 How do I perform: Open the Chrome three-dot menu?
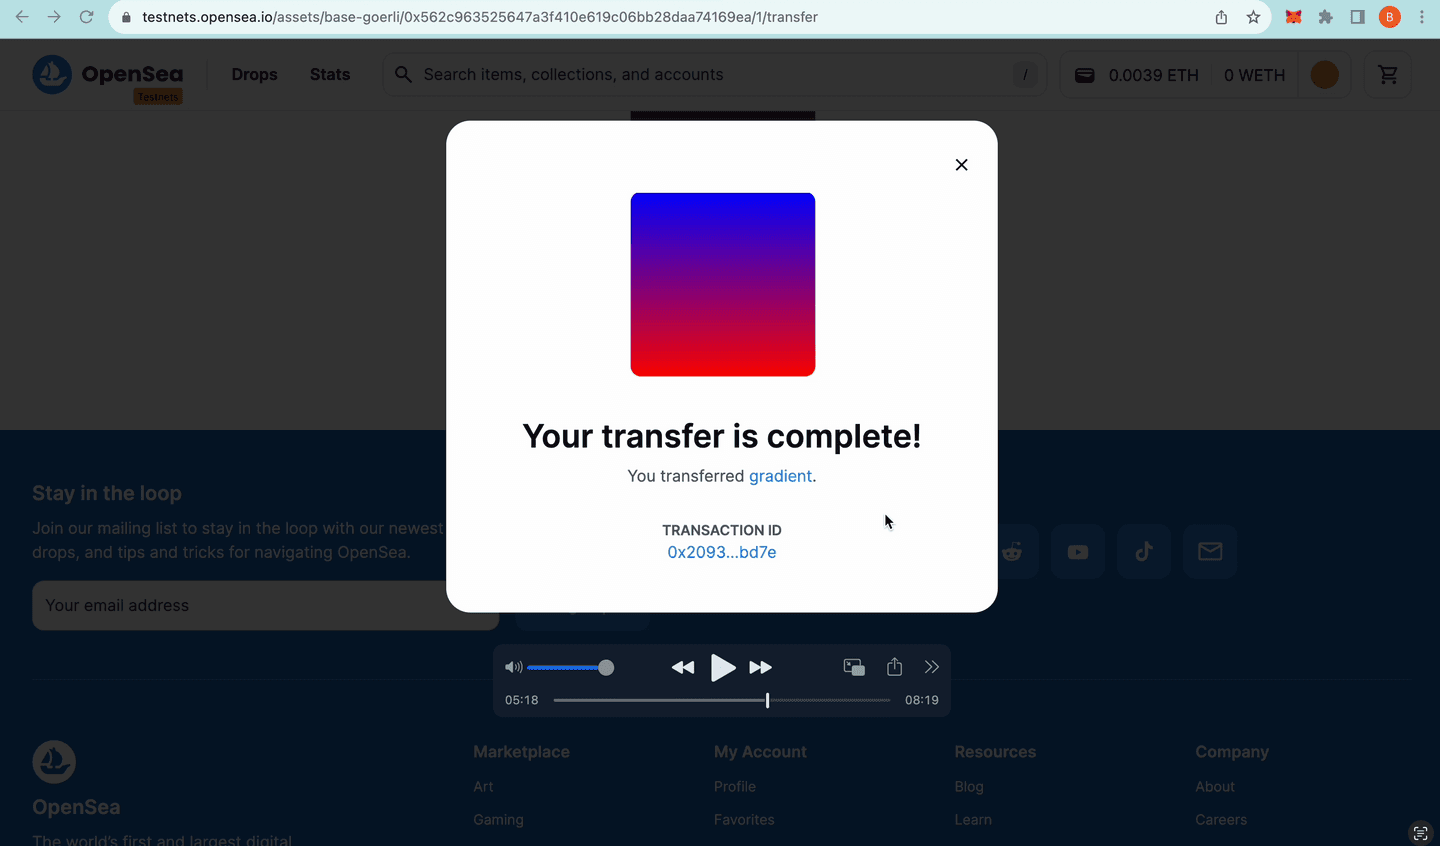tap(1421, 17)
